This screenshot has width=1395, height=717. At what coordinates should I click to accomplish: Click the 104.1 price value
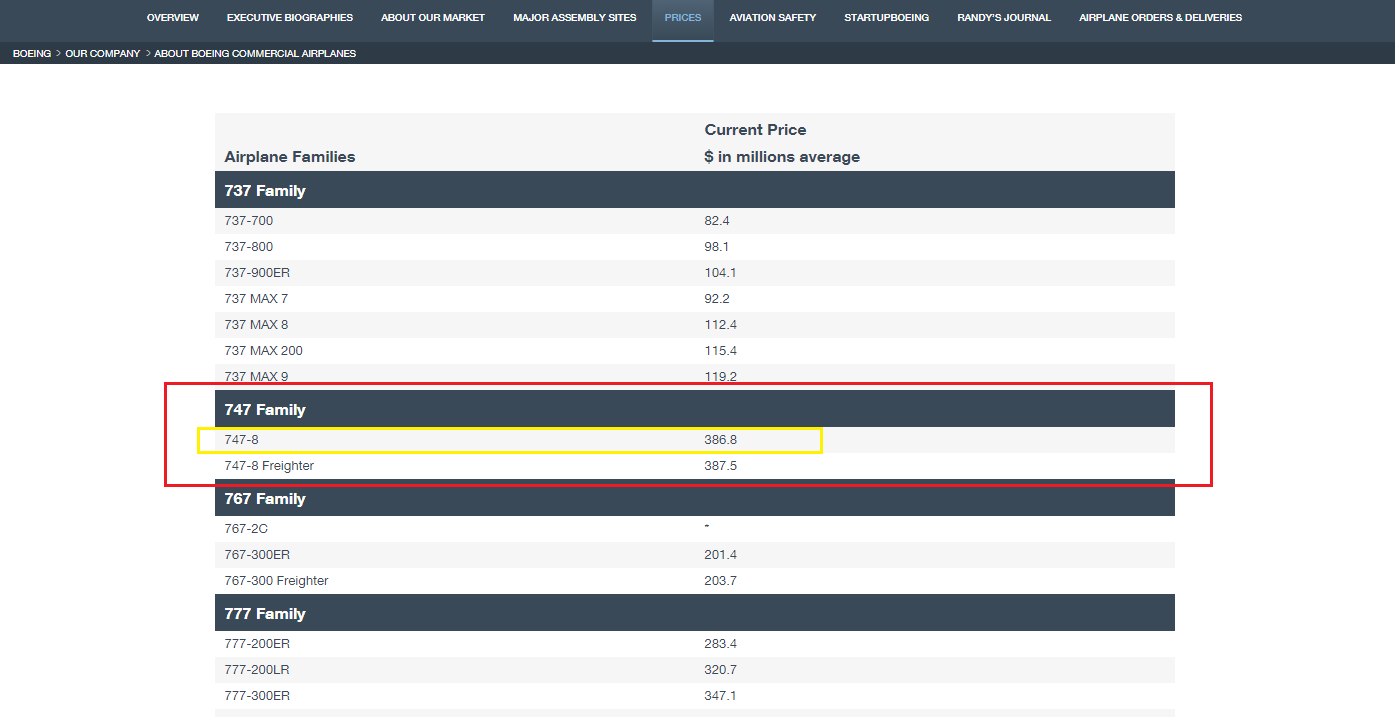pyautogui.click(x=721, y=273)
